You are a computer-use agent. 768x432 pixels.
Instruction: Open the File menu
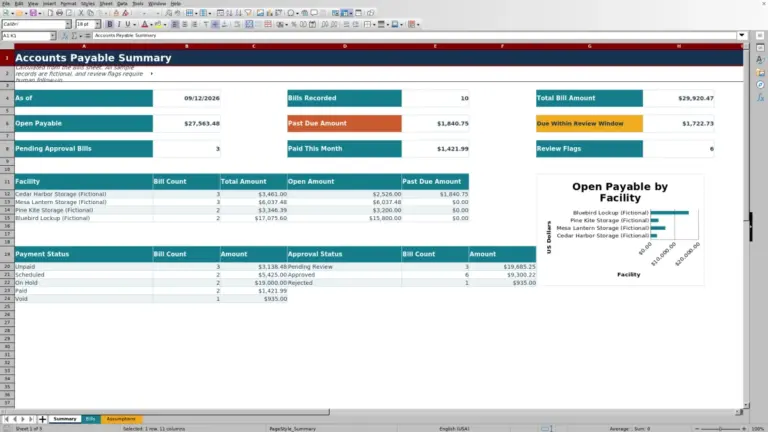pyautogui.click(x=6, y=3)
